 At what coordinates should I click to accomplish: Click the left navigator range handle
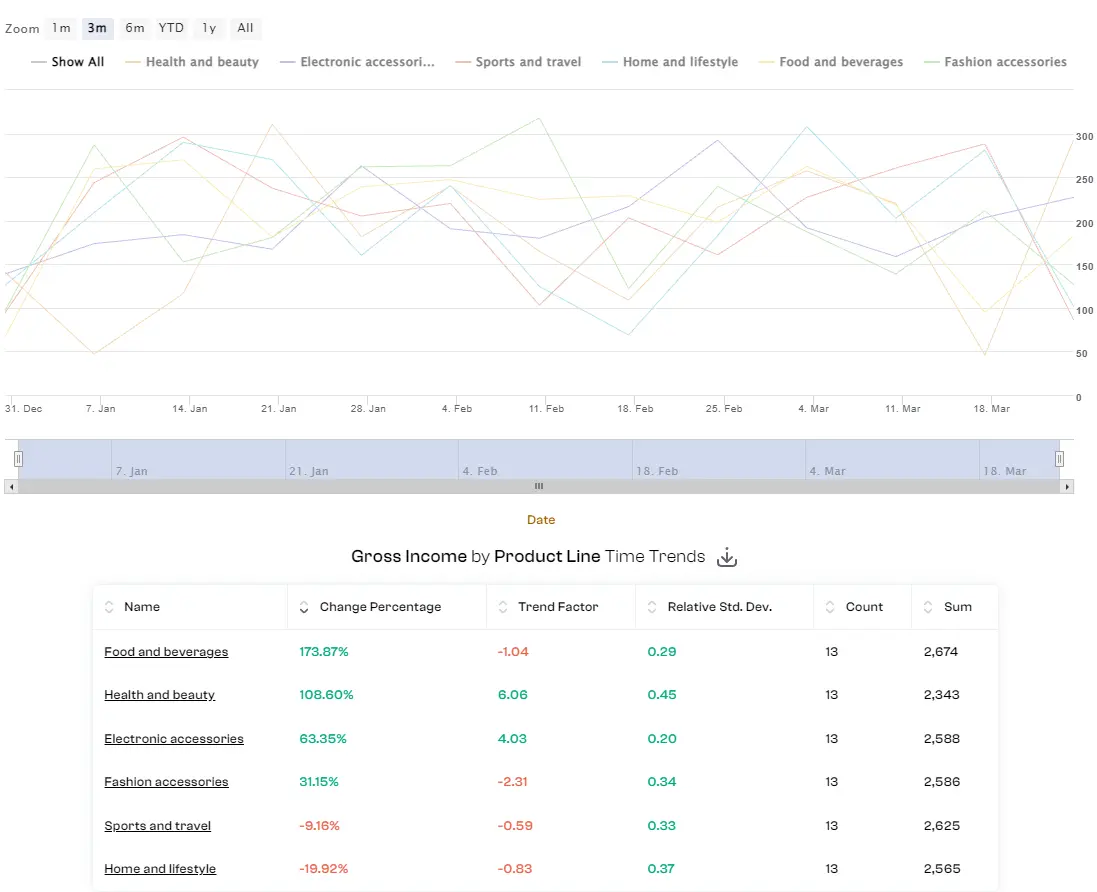point(17,458)
